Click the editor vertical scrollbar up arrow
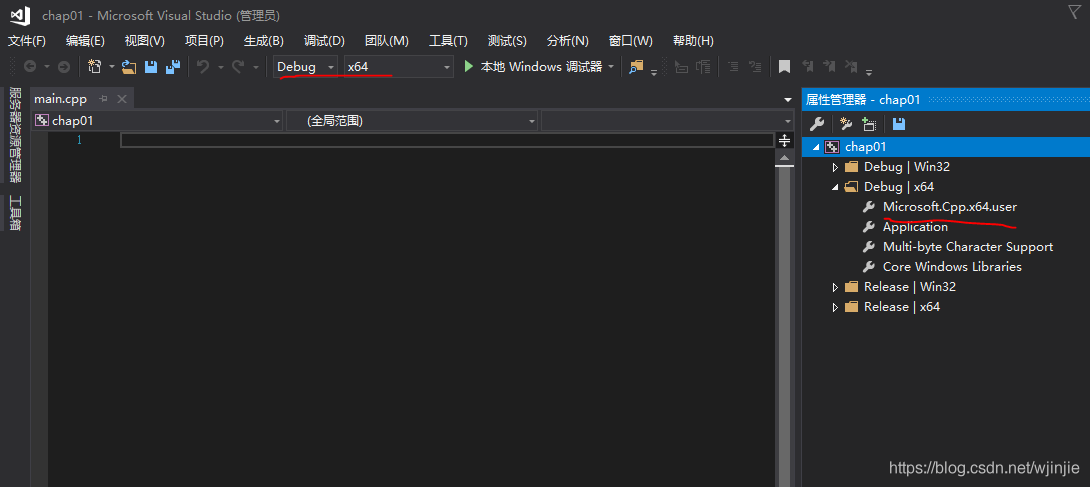The image size is (1090, 487). (784, 158)
